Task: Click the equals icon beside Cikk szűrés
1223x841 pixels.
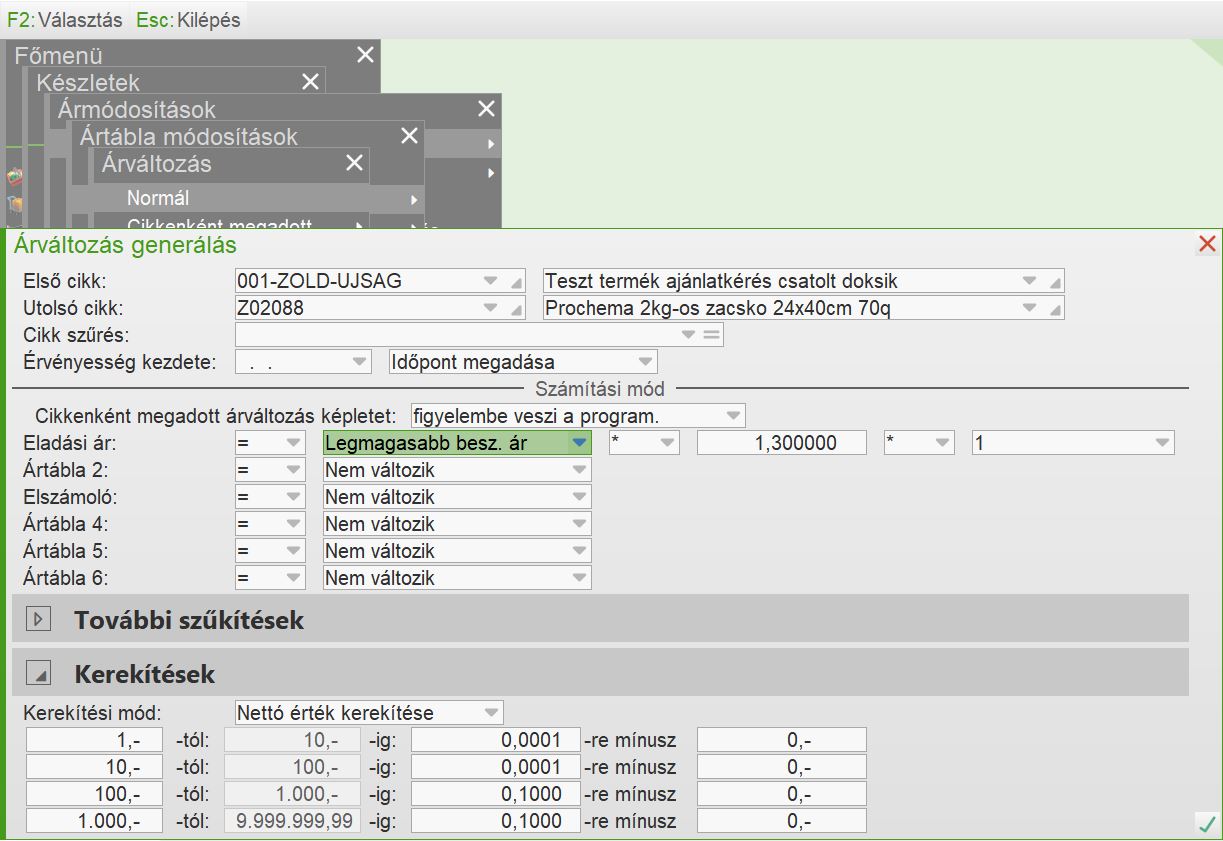Action: tap(712, 336)
